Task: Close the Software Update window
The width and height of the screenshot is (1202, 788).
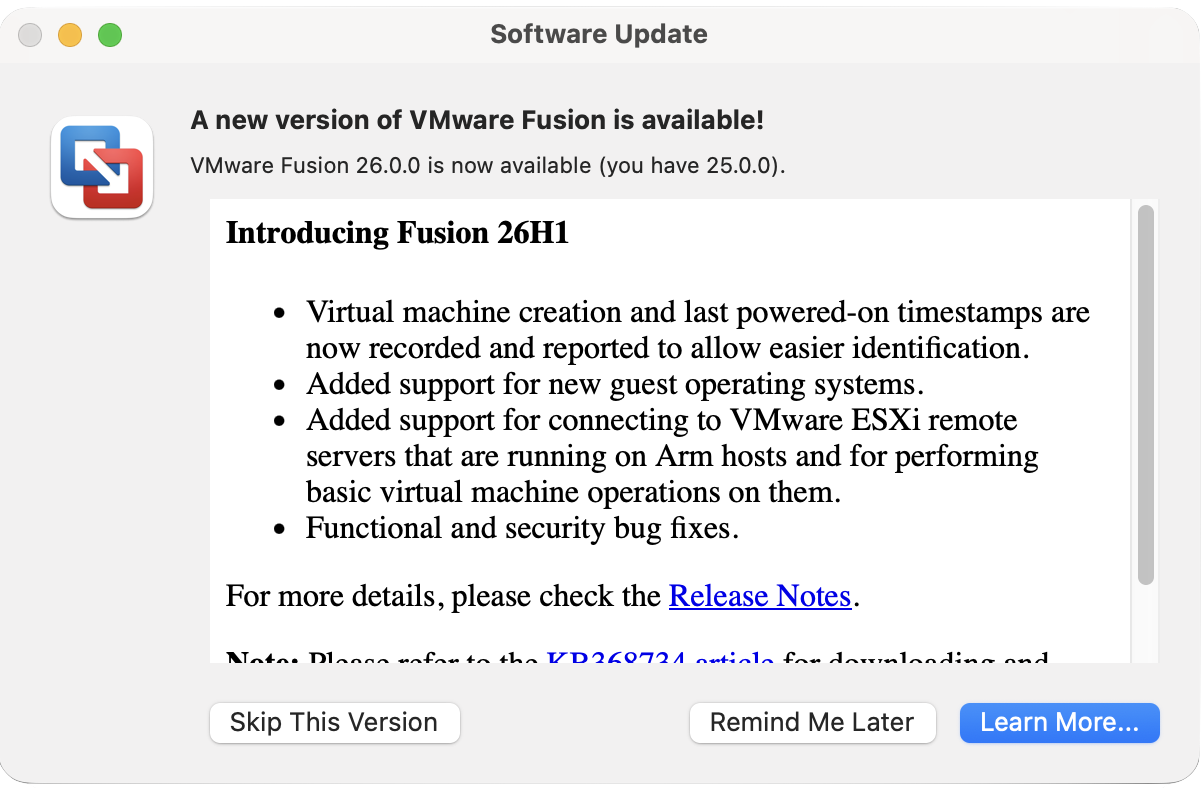Action: click(x=30, y=35)
